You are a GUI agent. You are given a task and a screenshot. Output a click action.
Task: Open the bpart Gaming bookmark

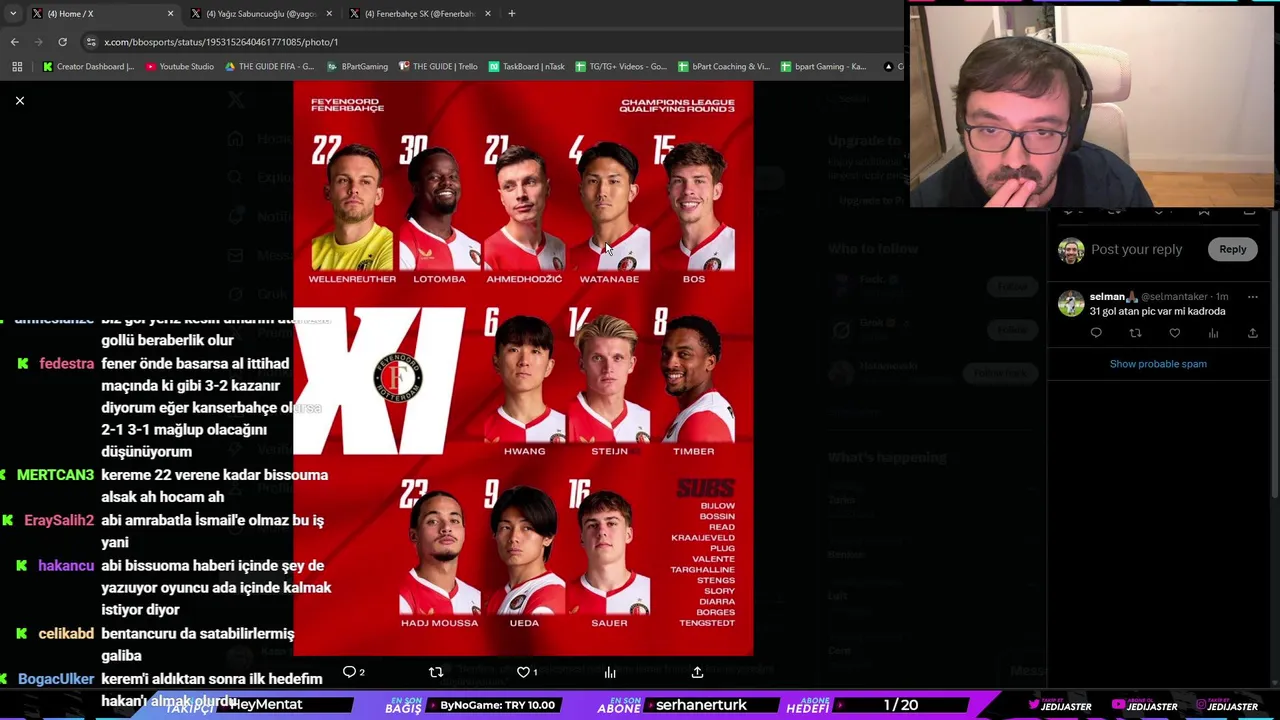click(x=823, y=67)
